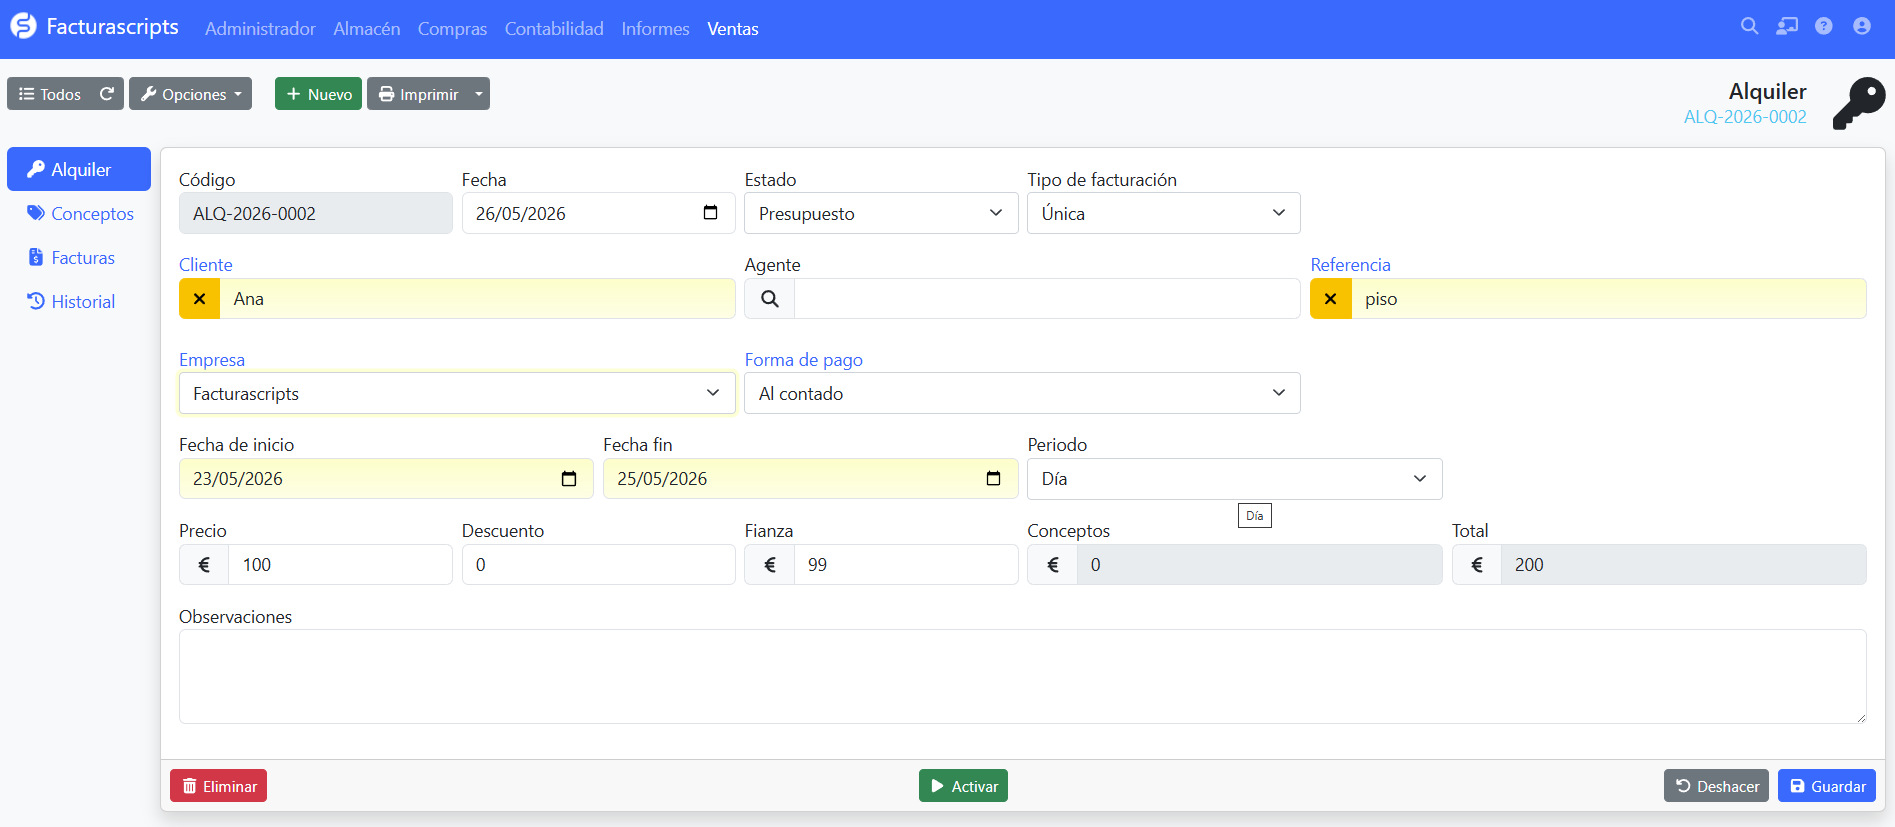Expand the Estado dropdown showing Presupuesto
This screenshot has width=1895, height=827.
[881, 213]
